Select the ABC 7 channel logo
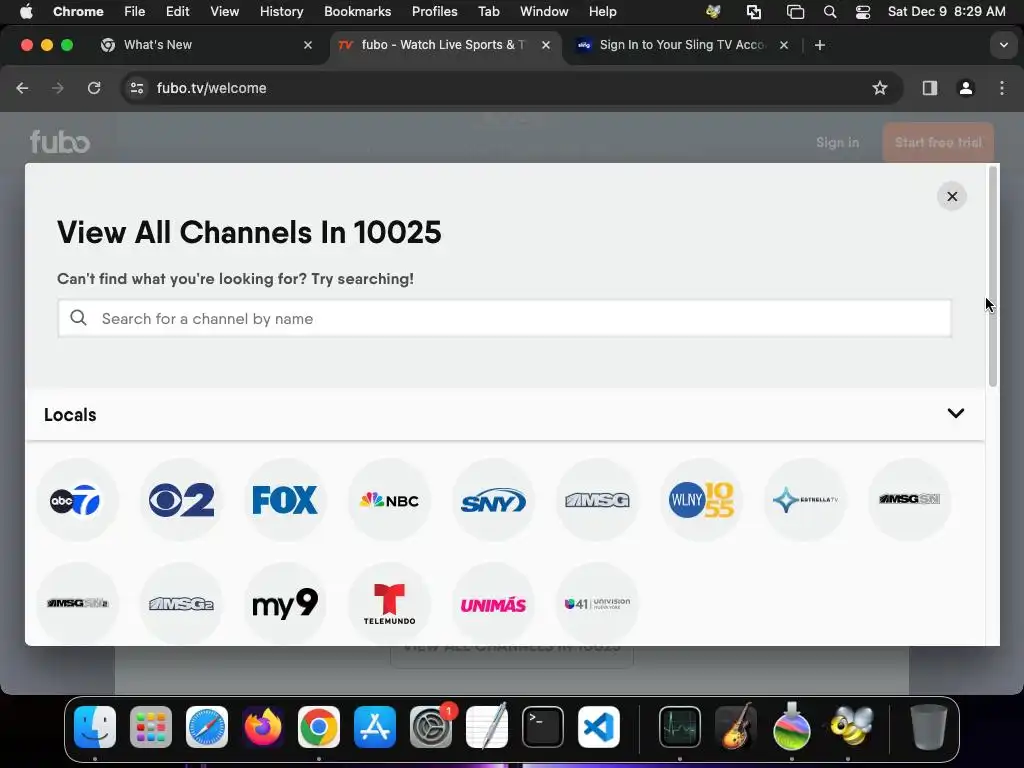Image resolution: width=1024 pixels, height=768 pixels. 77,500
